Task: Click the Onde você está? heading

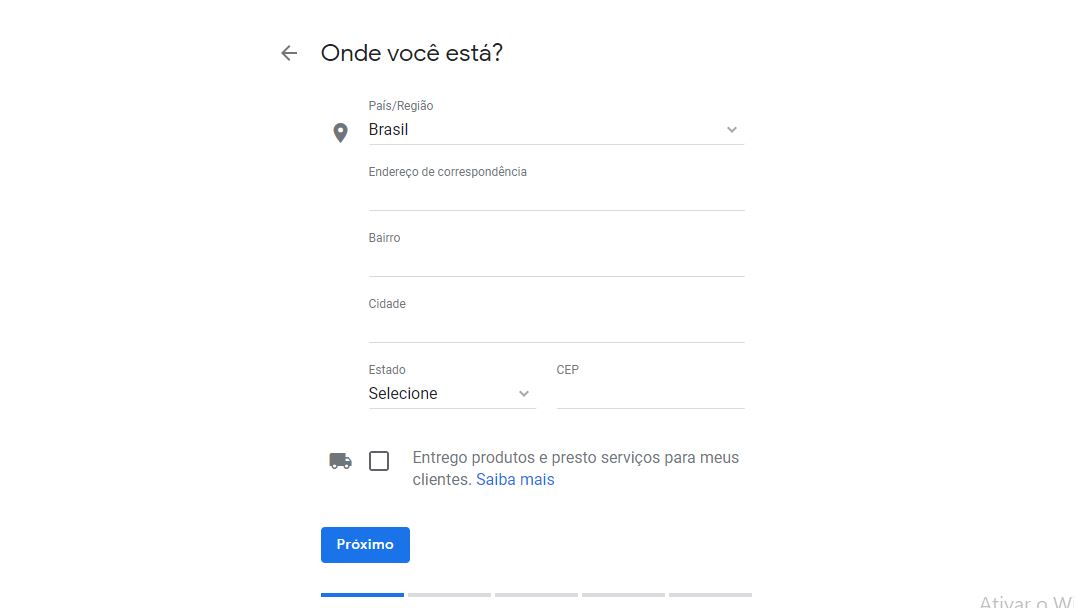Action: (411, 53)
